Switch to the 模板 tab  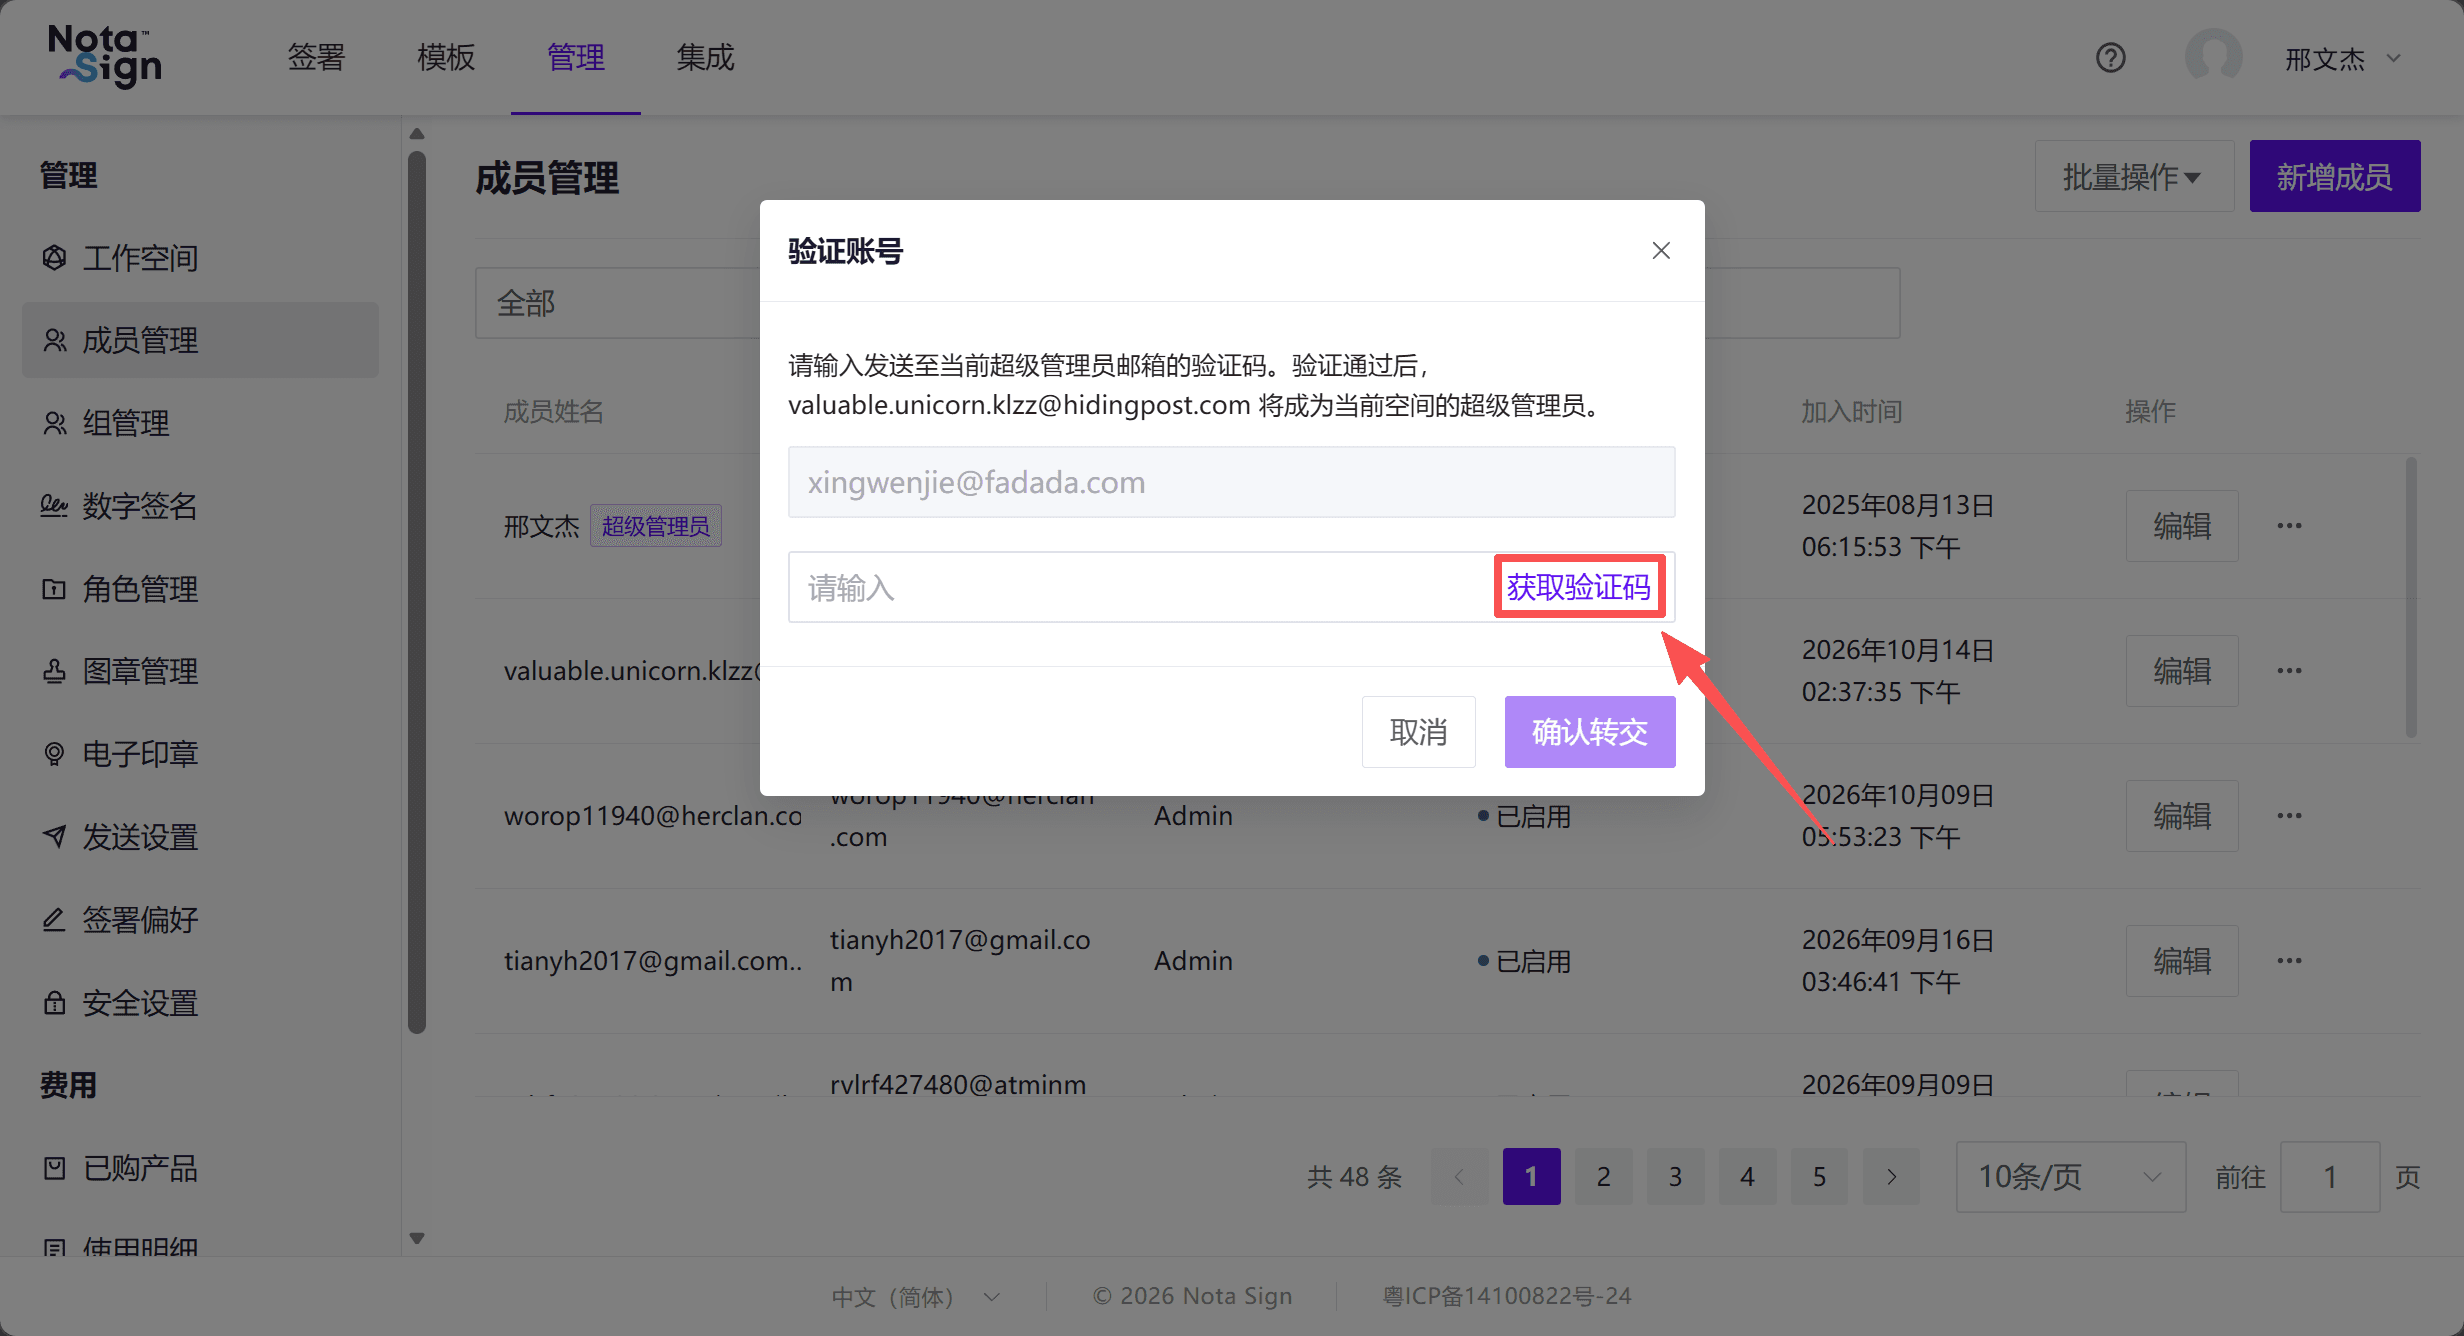pyautogui.click(x=446, y=57)
